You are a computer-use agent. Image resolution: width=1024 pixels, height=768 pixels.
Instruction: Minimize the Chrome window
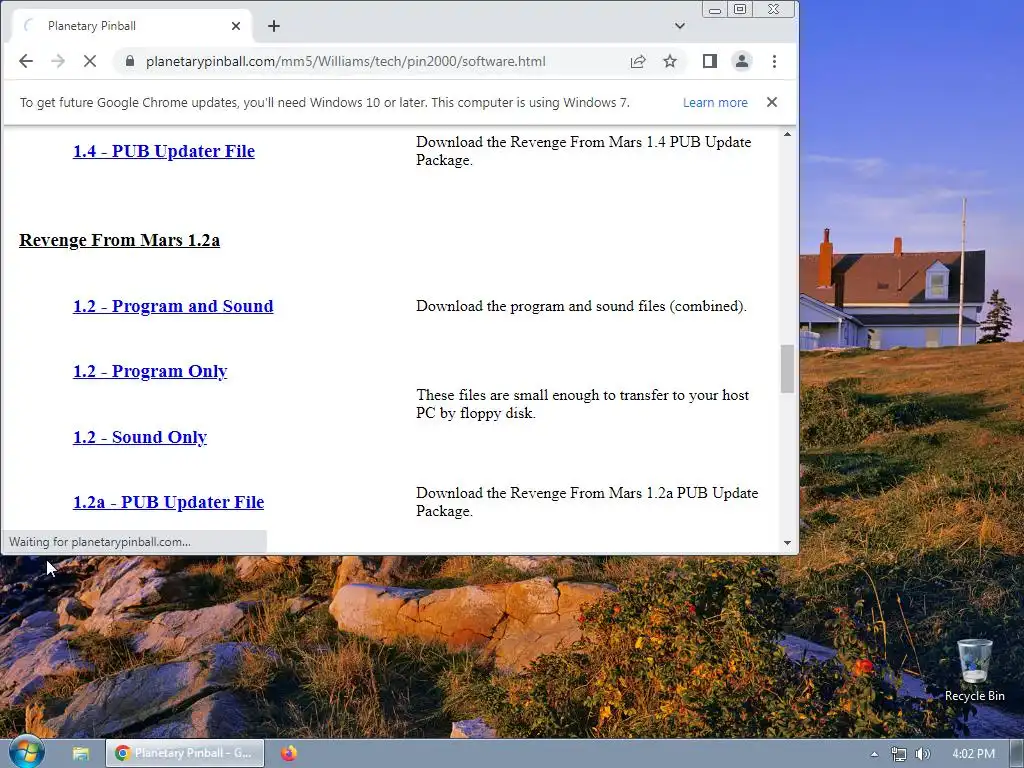(x=715, y=10)
